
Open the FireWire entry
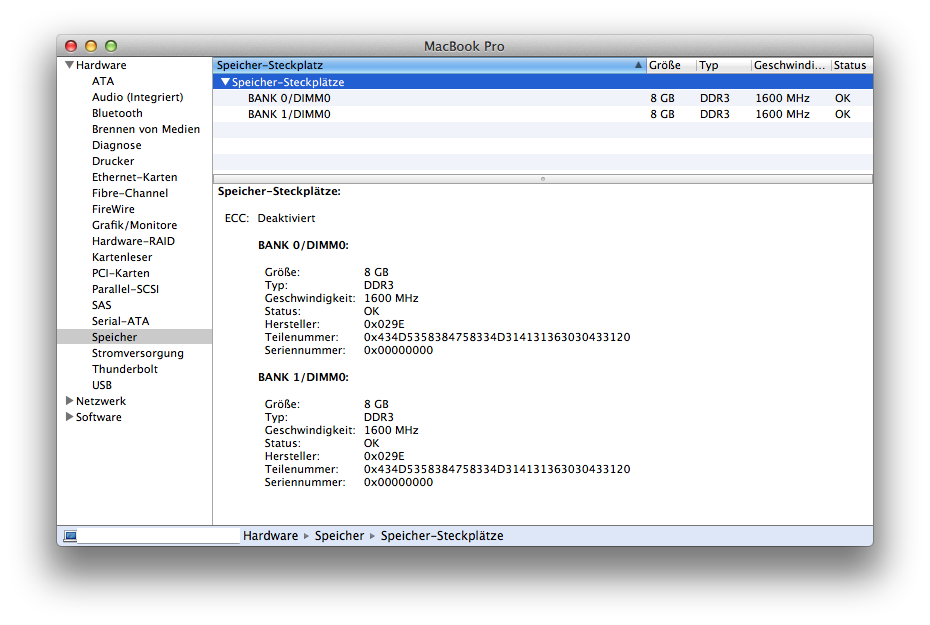coord(113,209)
